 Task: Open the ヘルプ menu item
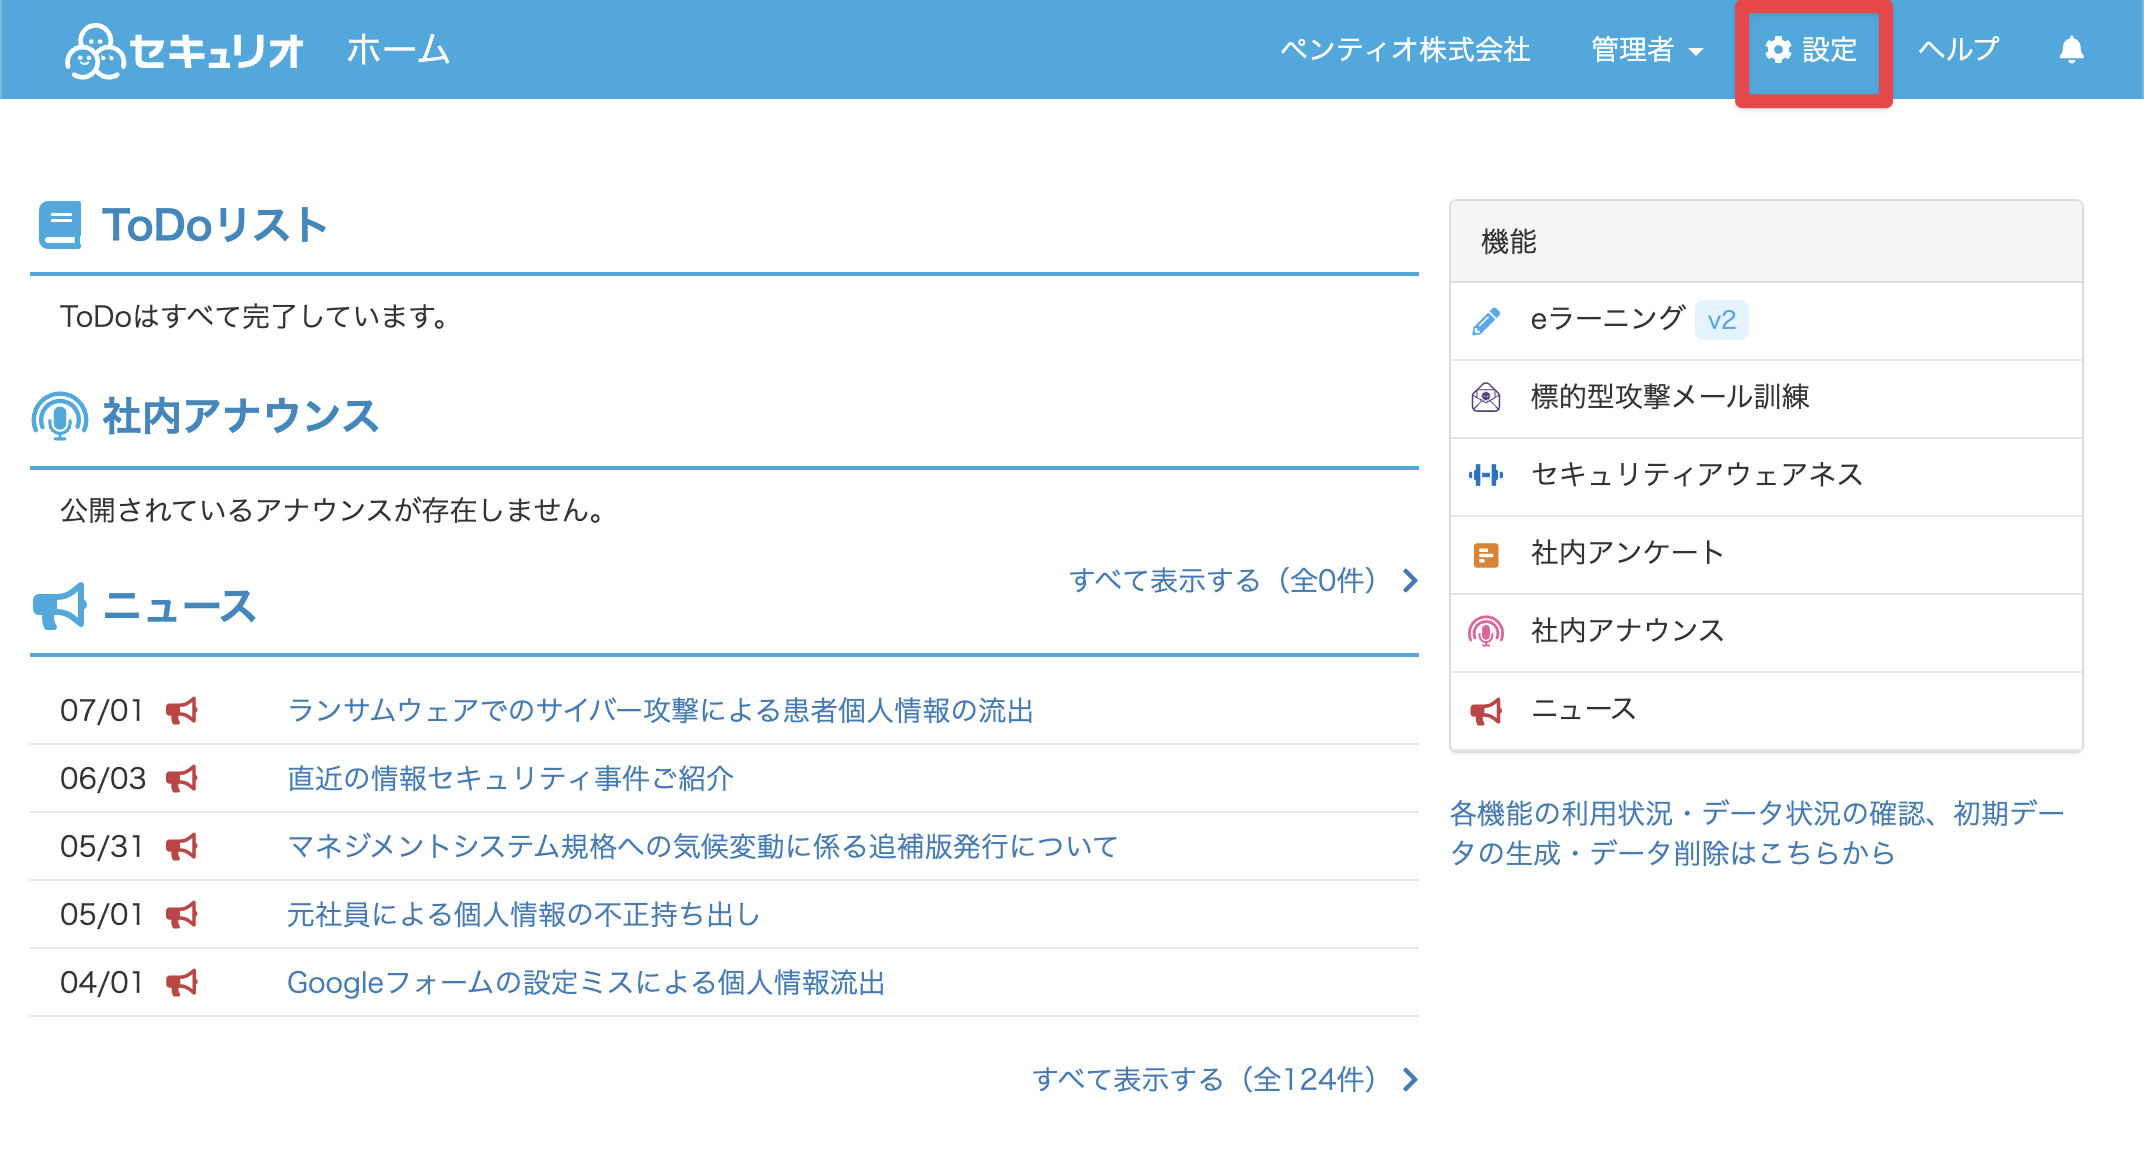[x=1958, y=49]
